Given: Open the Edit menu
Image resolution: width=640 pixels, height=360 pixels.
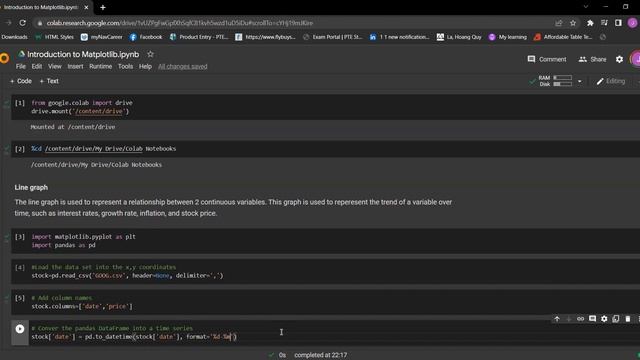Looking at the screenshot, I should (37, 67).
